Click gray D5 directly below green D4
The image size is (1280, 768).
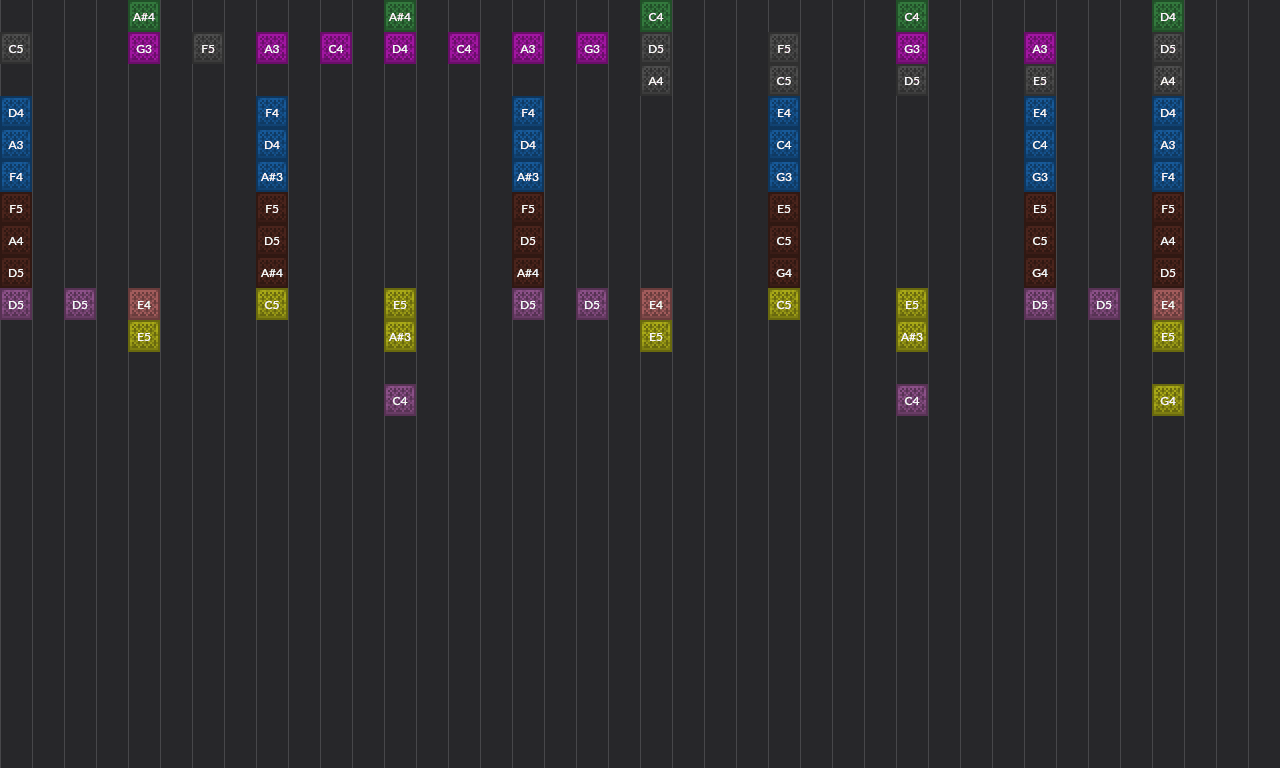pos(1168,48)
